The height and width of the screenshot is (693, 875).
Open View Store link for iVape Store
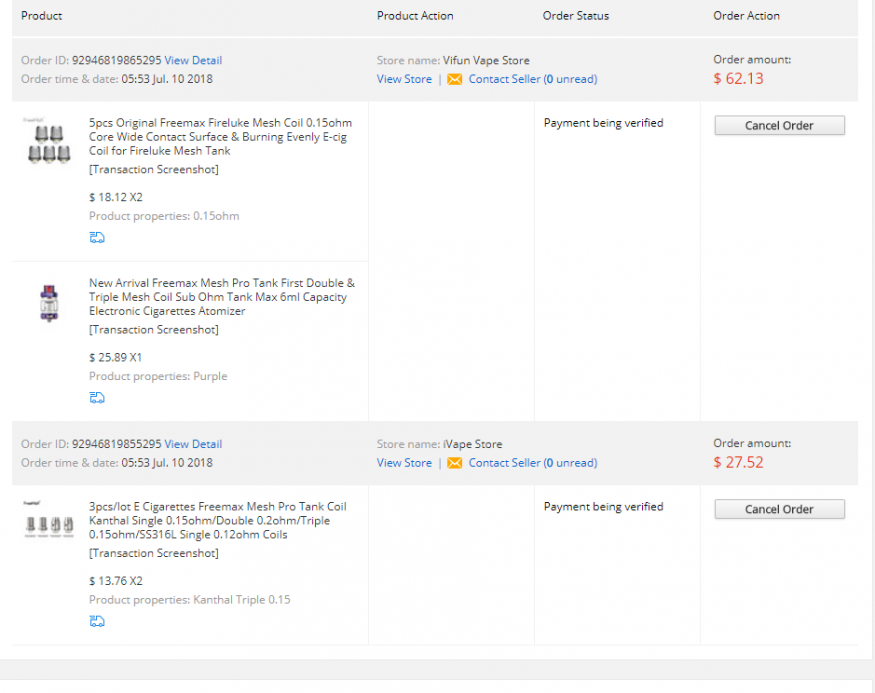404,463
